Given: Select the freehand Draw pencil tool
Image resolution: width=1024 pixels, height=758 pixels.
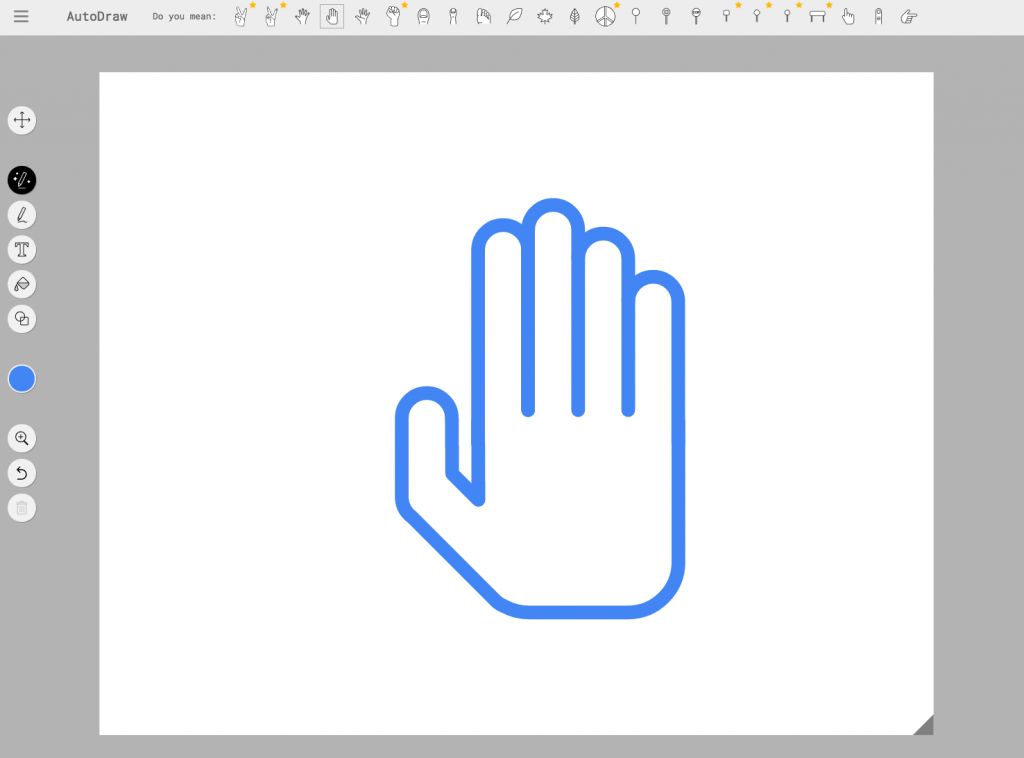Looking at the screenshot, I should (22, 215).
